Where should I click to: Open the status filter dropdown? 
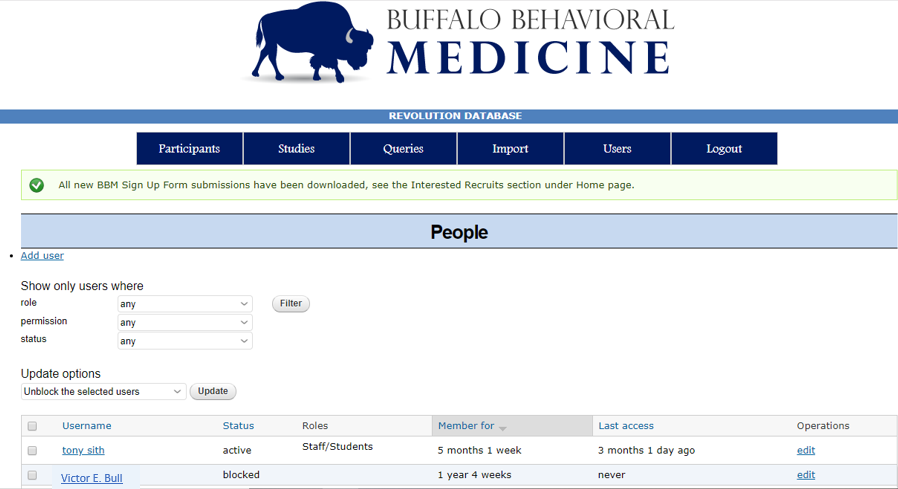point(184,341)
